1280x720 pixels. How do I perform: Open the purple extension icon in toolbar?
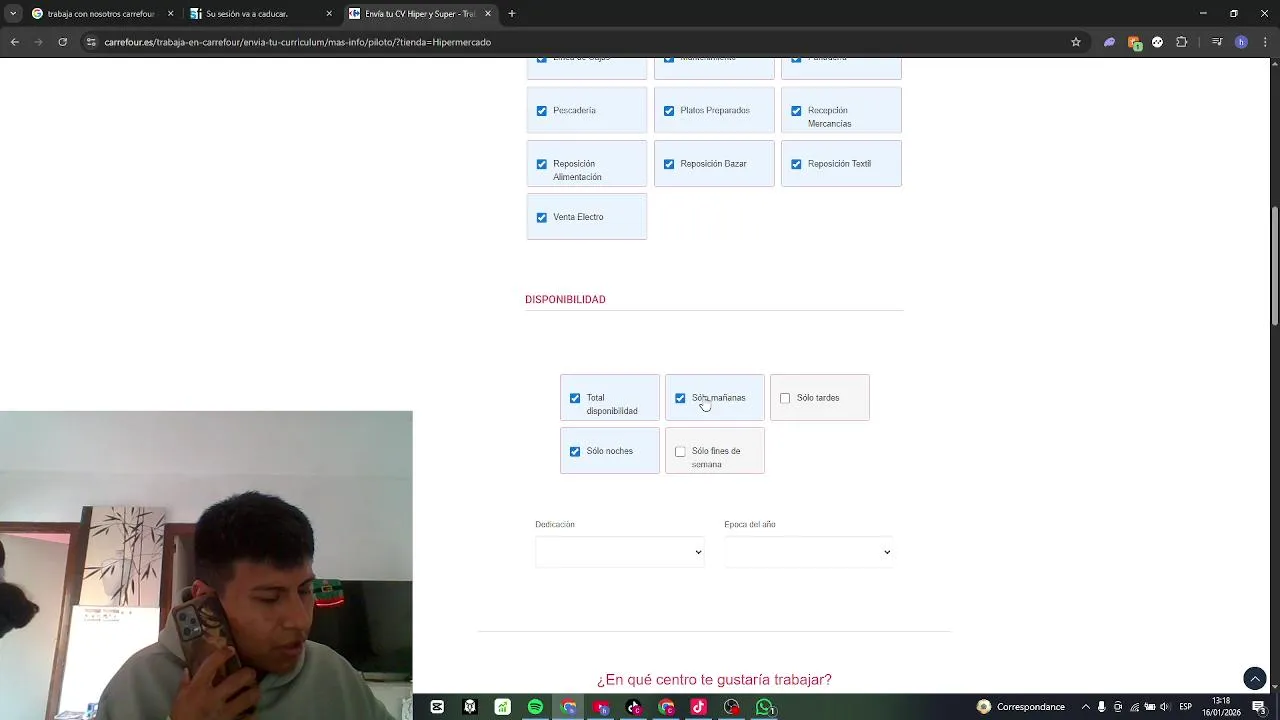coord(1109,42)
